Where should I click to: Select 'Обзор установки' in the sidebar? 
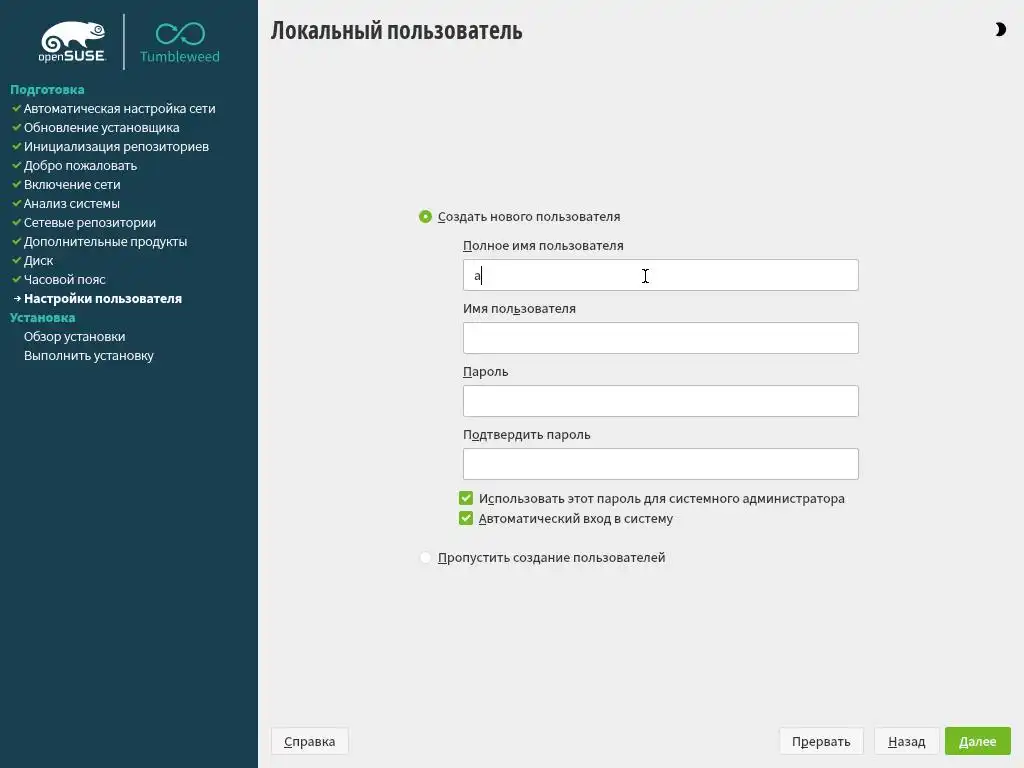[75, 337]
